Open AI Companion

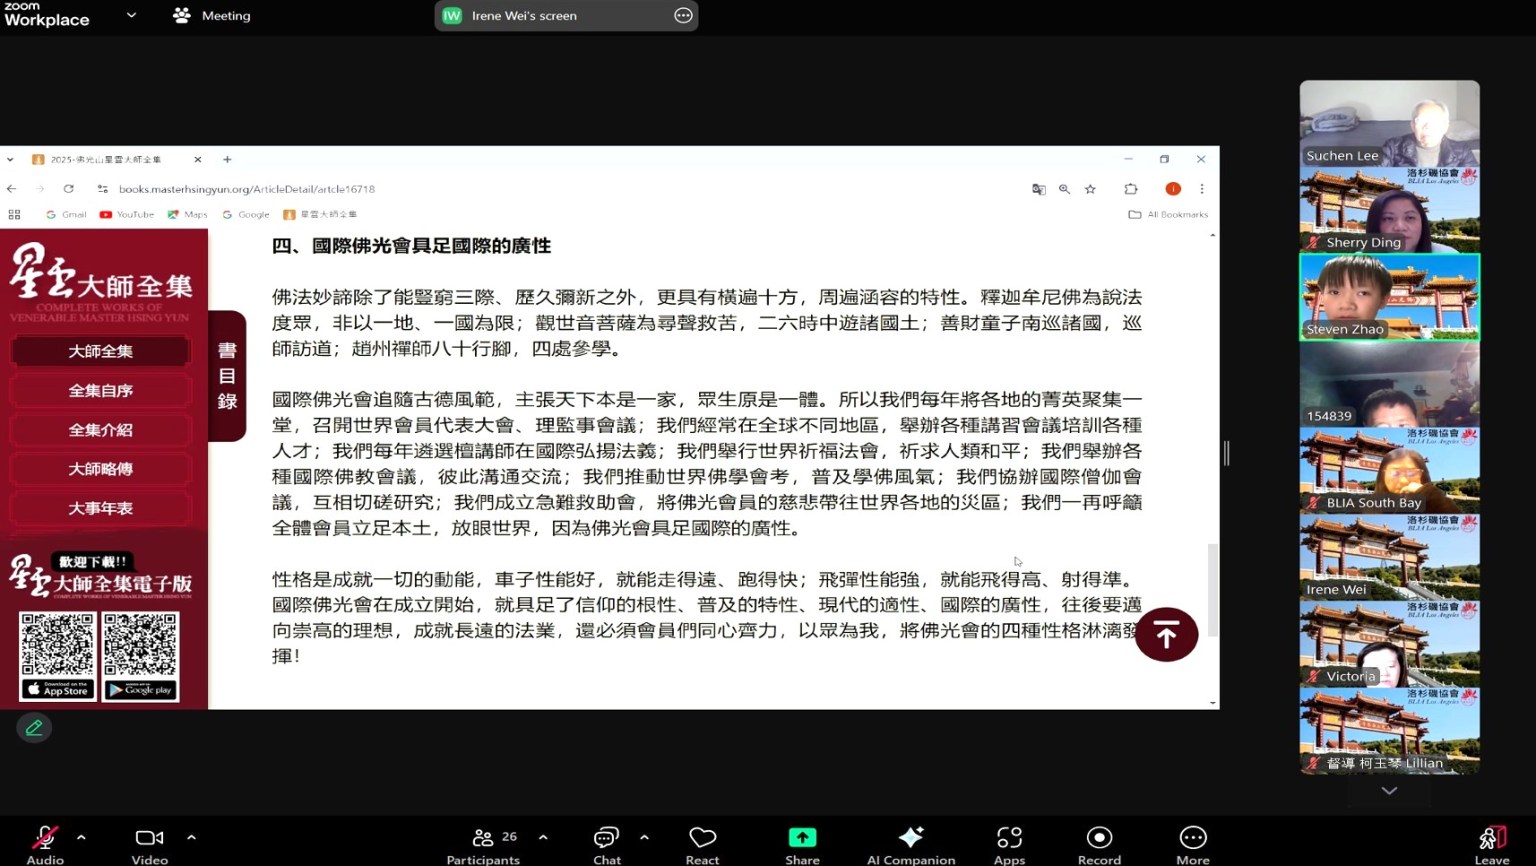click(911, 845)
